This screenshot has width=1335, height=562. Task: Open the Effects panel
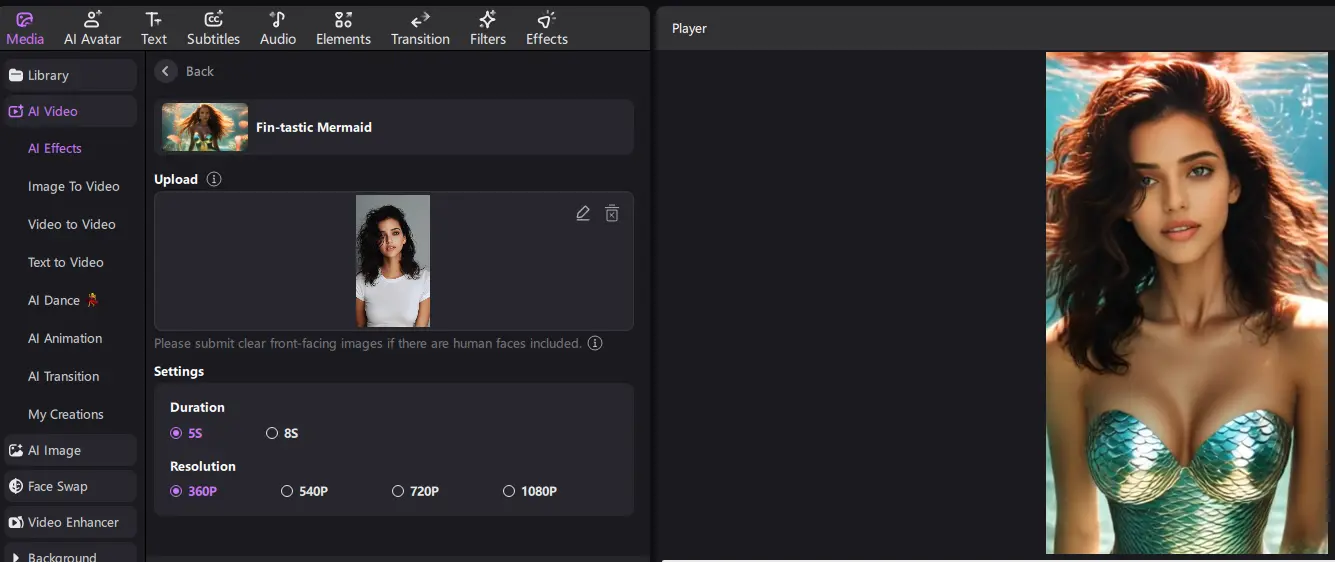[546, 28]
